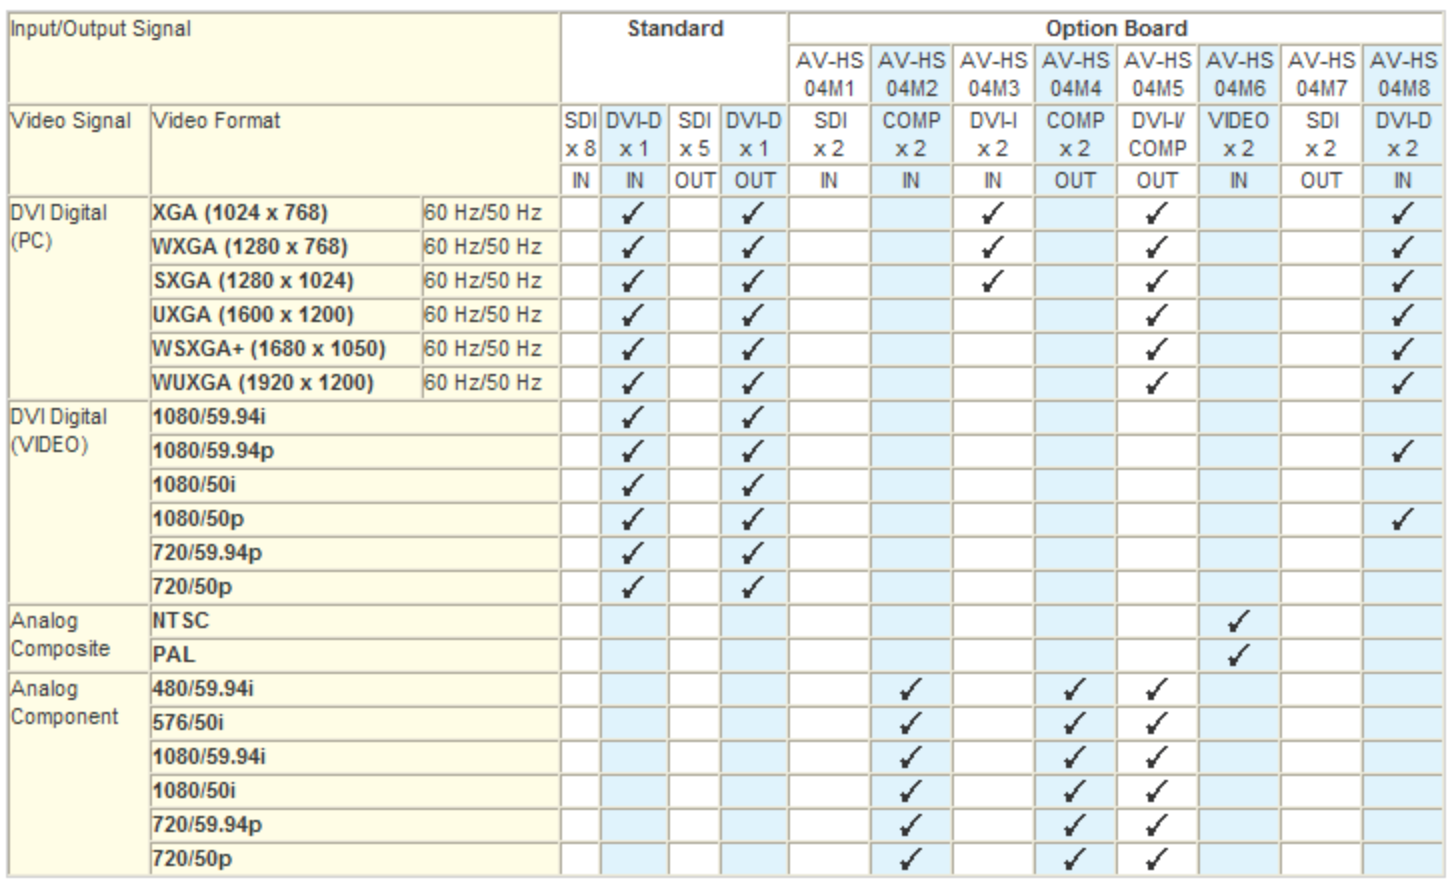Select the DVI-I/ COMP header cell

pyautogui.click(x=1157, y=134)
